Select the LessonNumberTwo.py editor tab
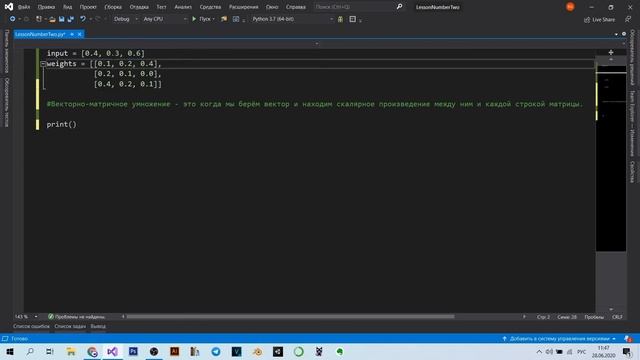 (40, 34)
